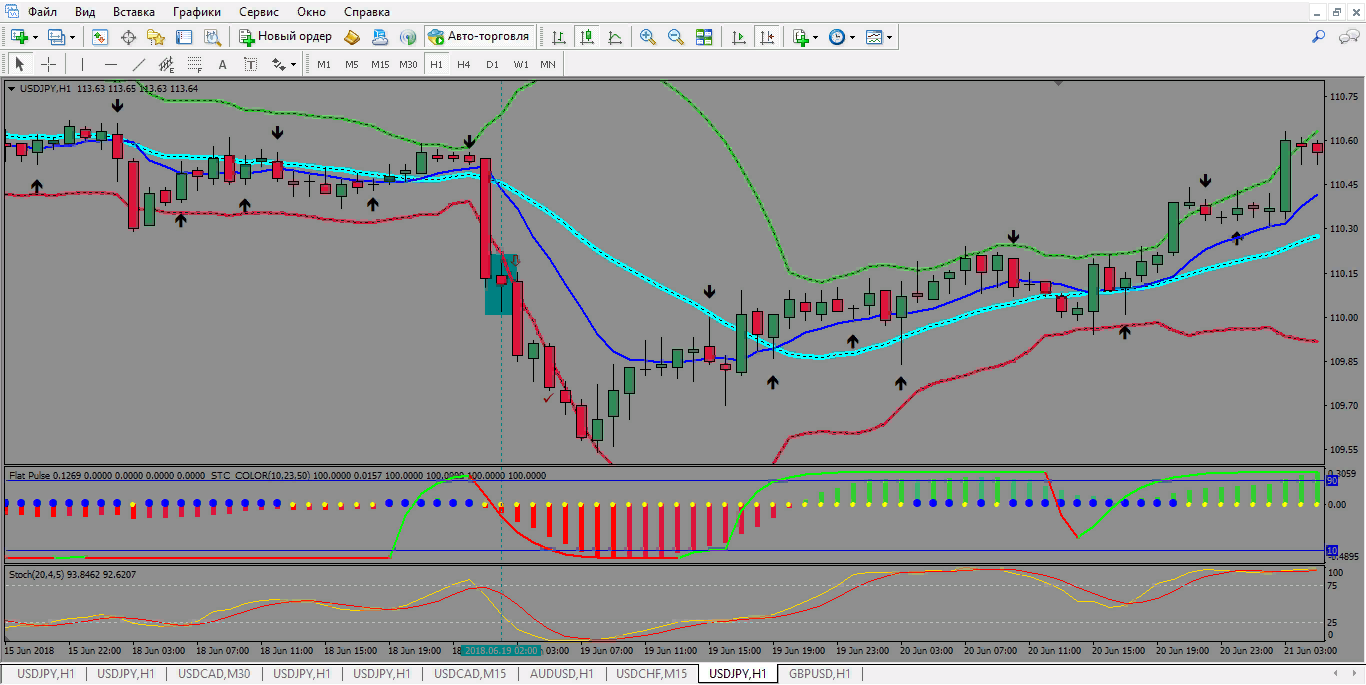Open the chart templates icon
The width and height of the screenshot is (1366, 685).
pyautogui.click(x=874, y=37)
